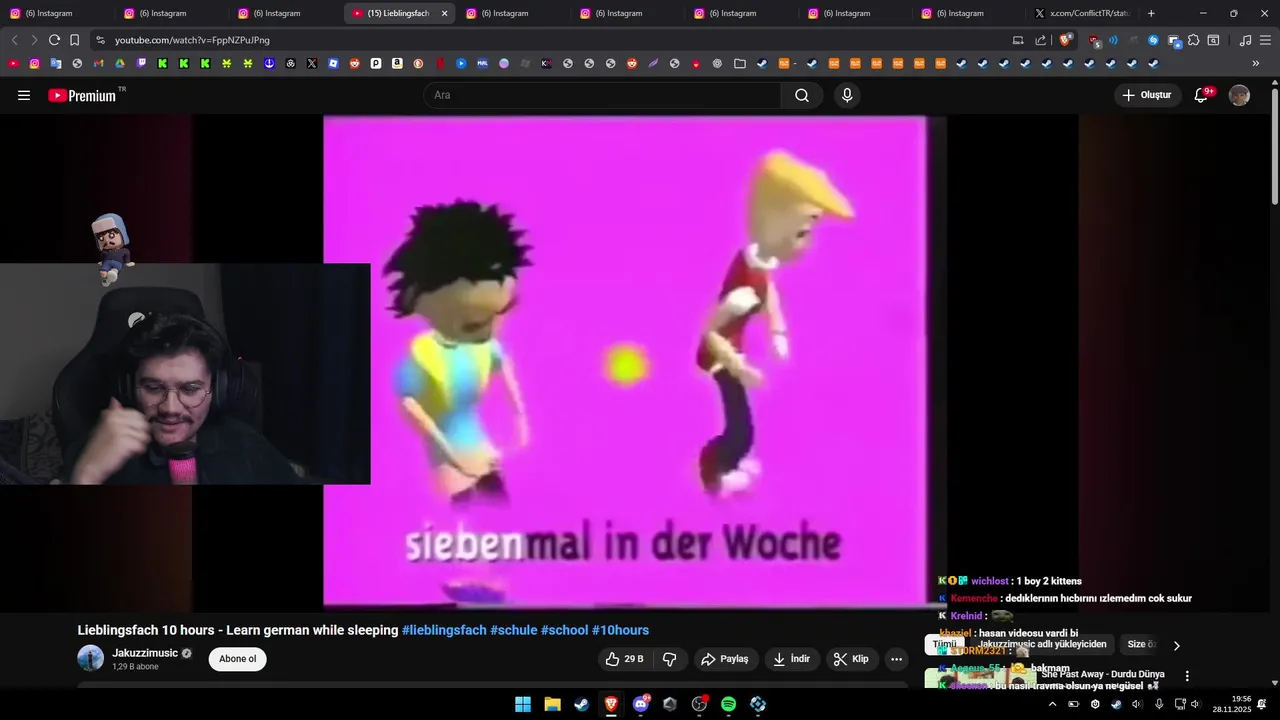
Task: Open Discord from the Windows taskbar
Action: pos(640,704)
